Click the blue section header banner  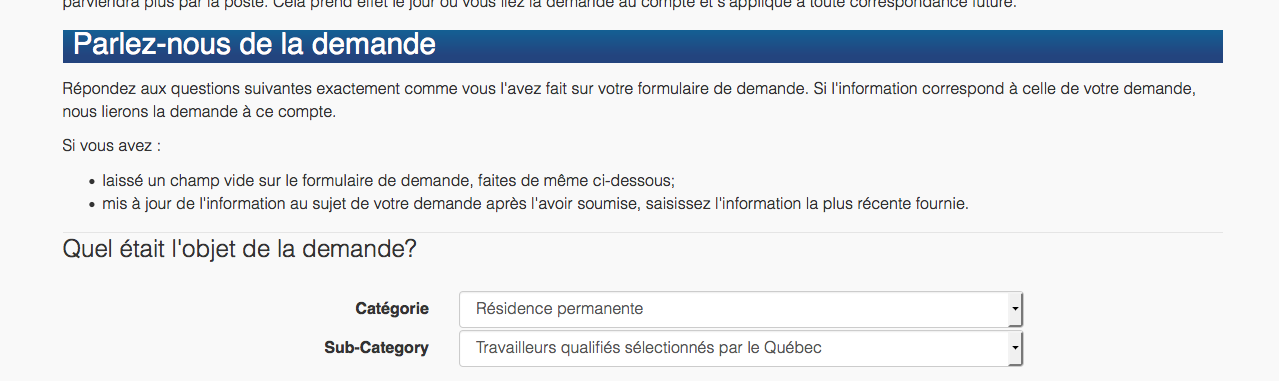pos(642,46)
